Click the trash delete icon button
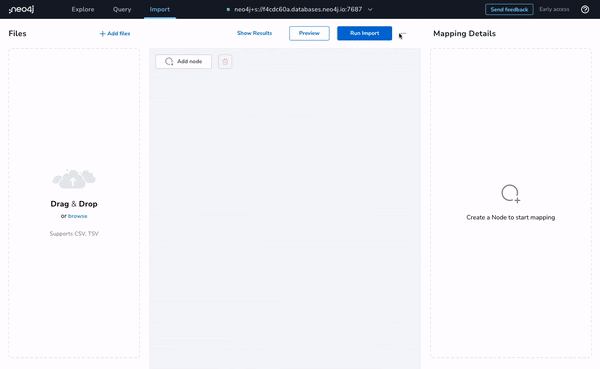The image size is (600, 369). pyautogui.click(x=225, y=61)
